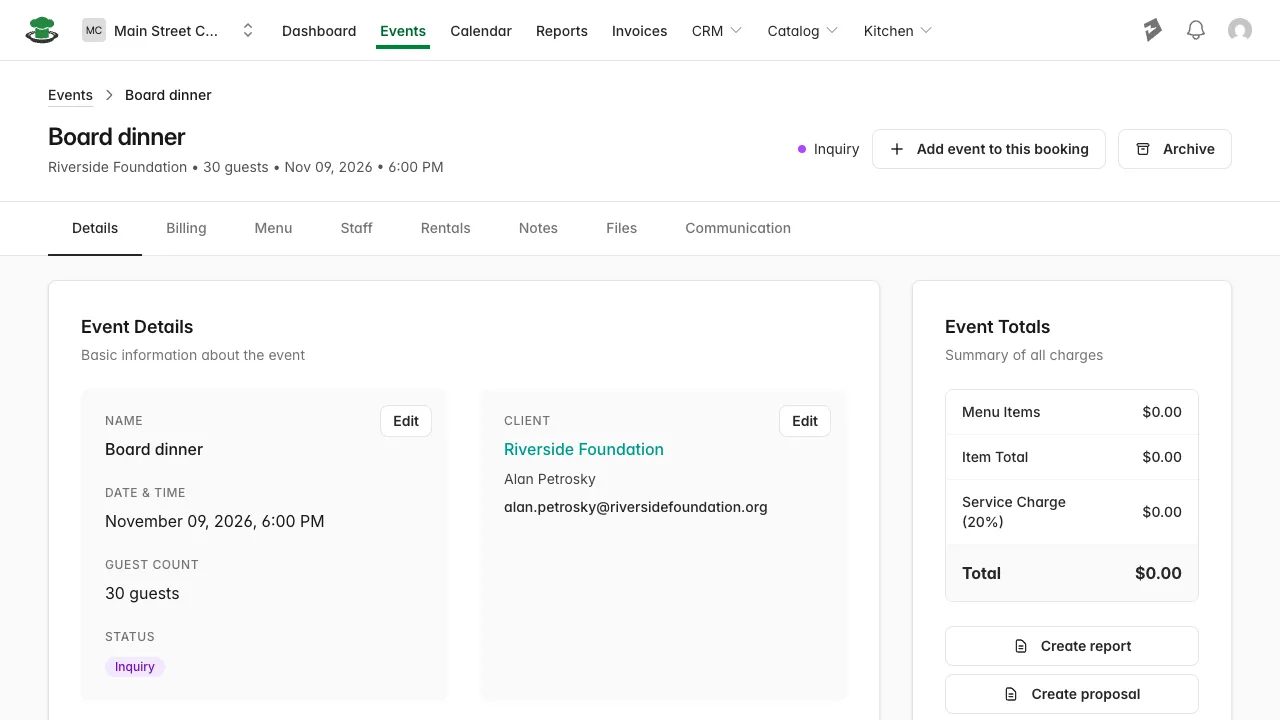Viewport: 1280px width, 720px height.
Task: Switch to the Rentals tab
Action: (x=445, y=228)
